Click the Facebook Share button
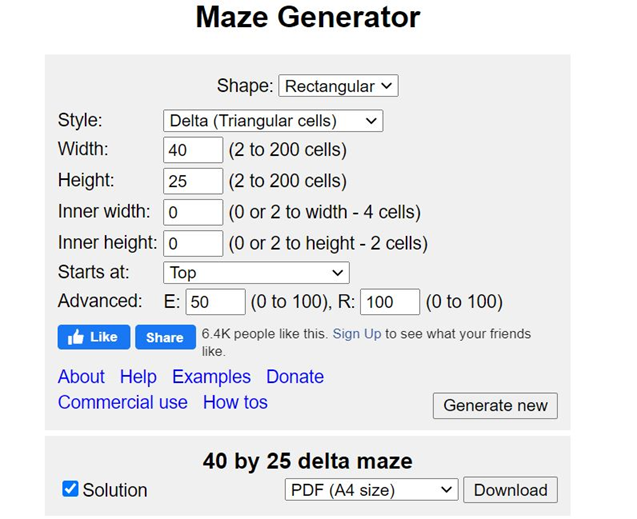 coord(165,337)
